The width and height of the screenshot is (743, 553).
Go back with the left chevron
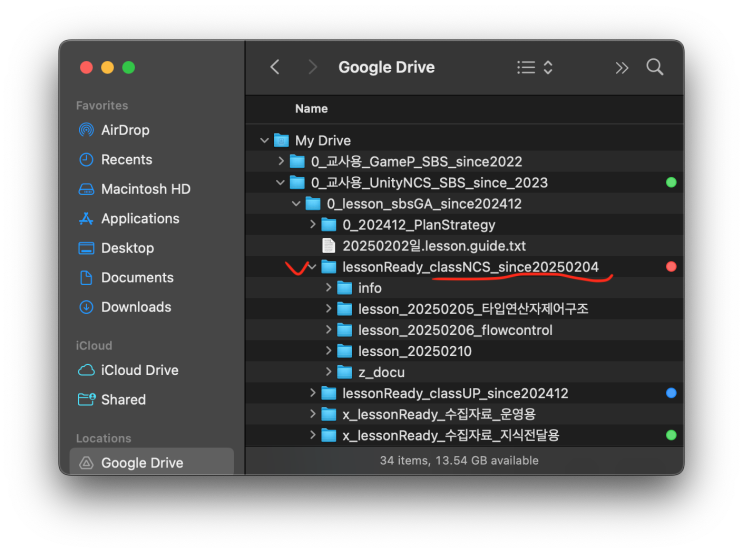(275, 67)
